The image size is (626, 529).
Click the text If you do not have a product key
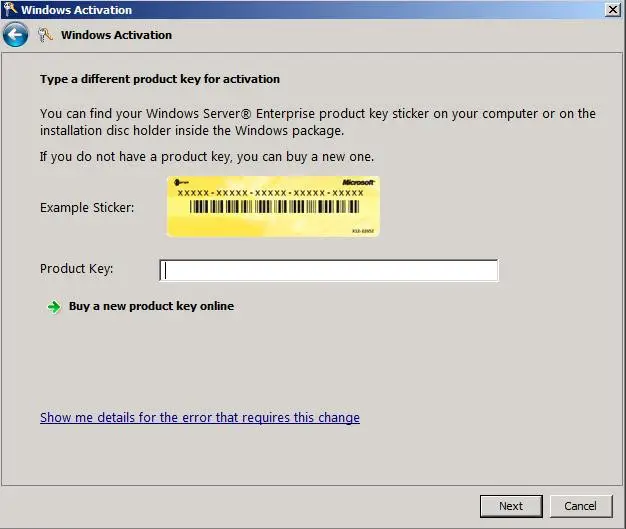[x=207, y=157]
